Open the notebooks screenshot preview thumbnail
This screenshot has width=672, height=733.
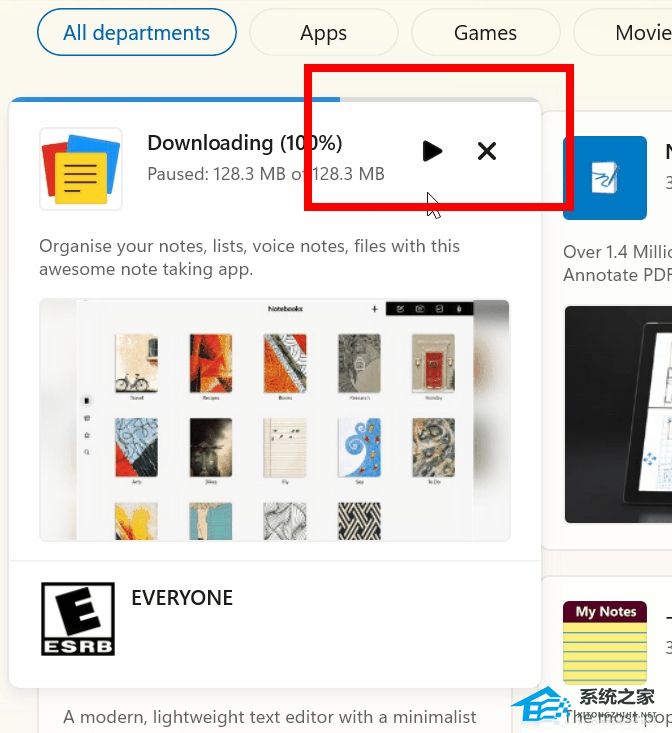click(x=275, y=420)
